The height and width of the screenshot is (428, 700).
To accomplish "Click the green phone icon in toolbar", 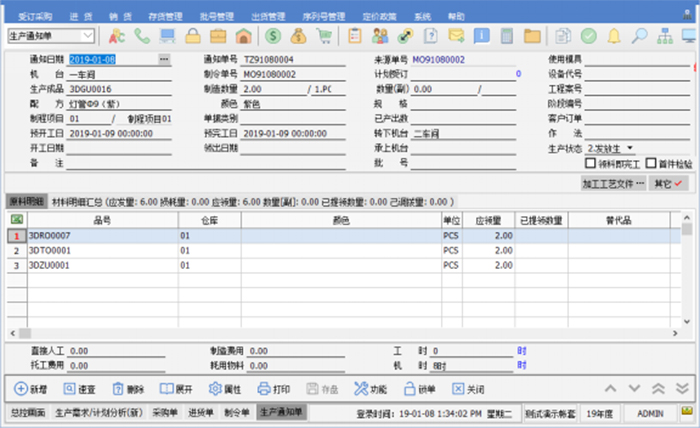I will (140, 36).
